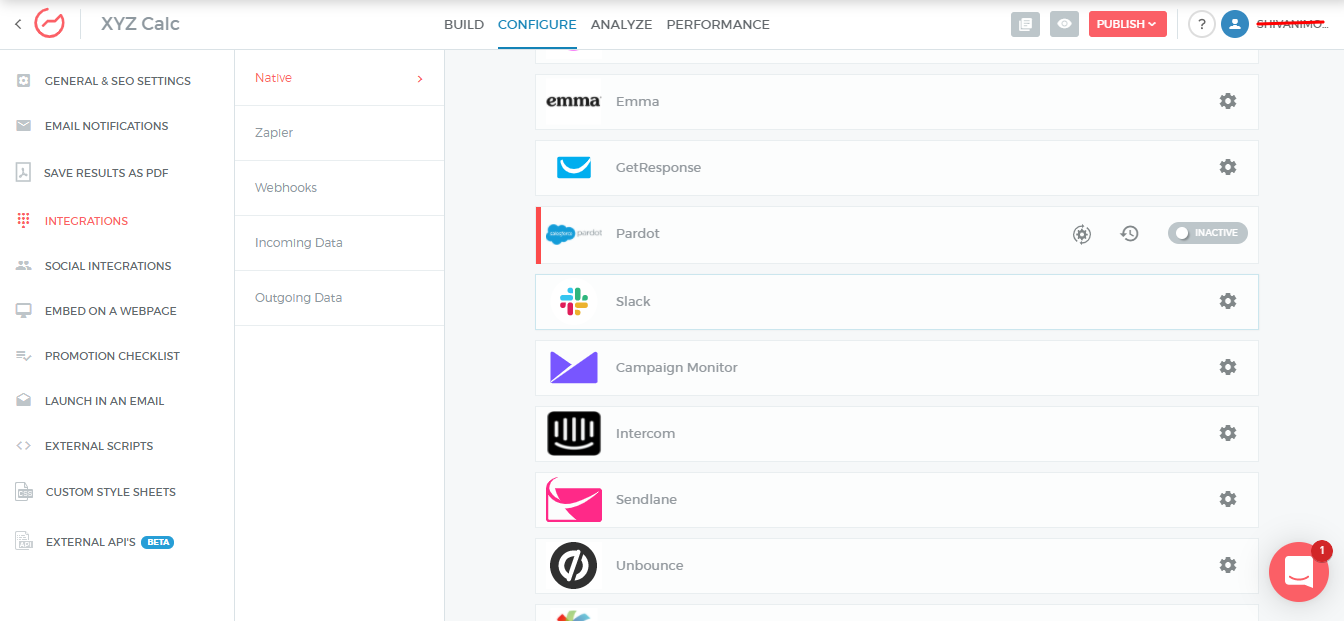Click the External API's file icon

point(24,541)
